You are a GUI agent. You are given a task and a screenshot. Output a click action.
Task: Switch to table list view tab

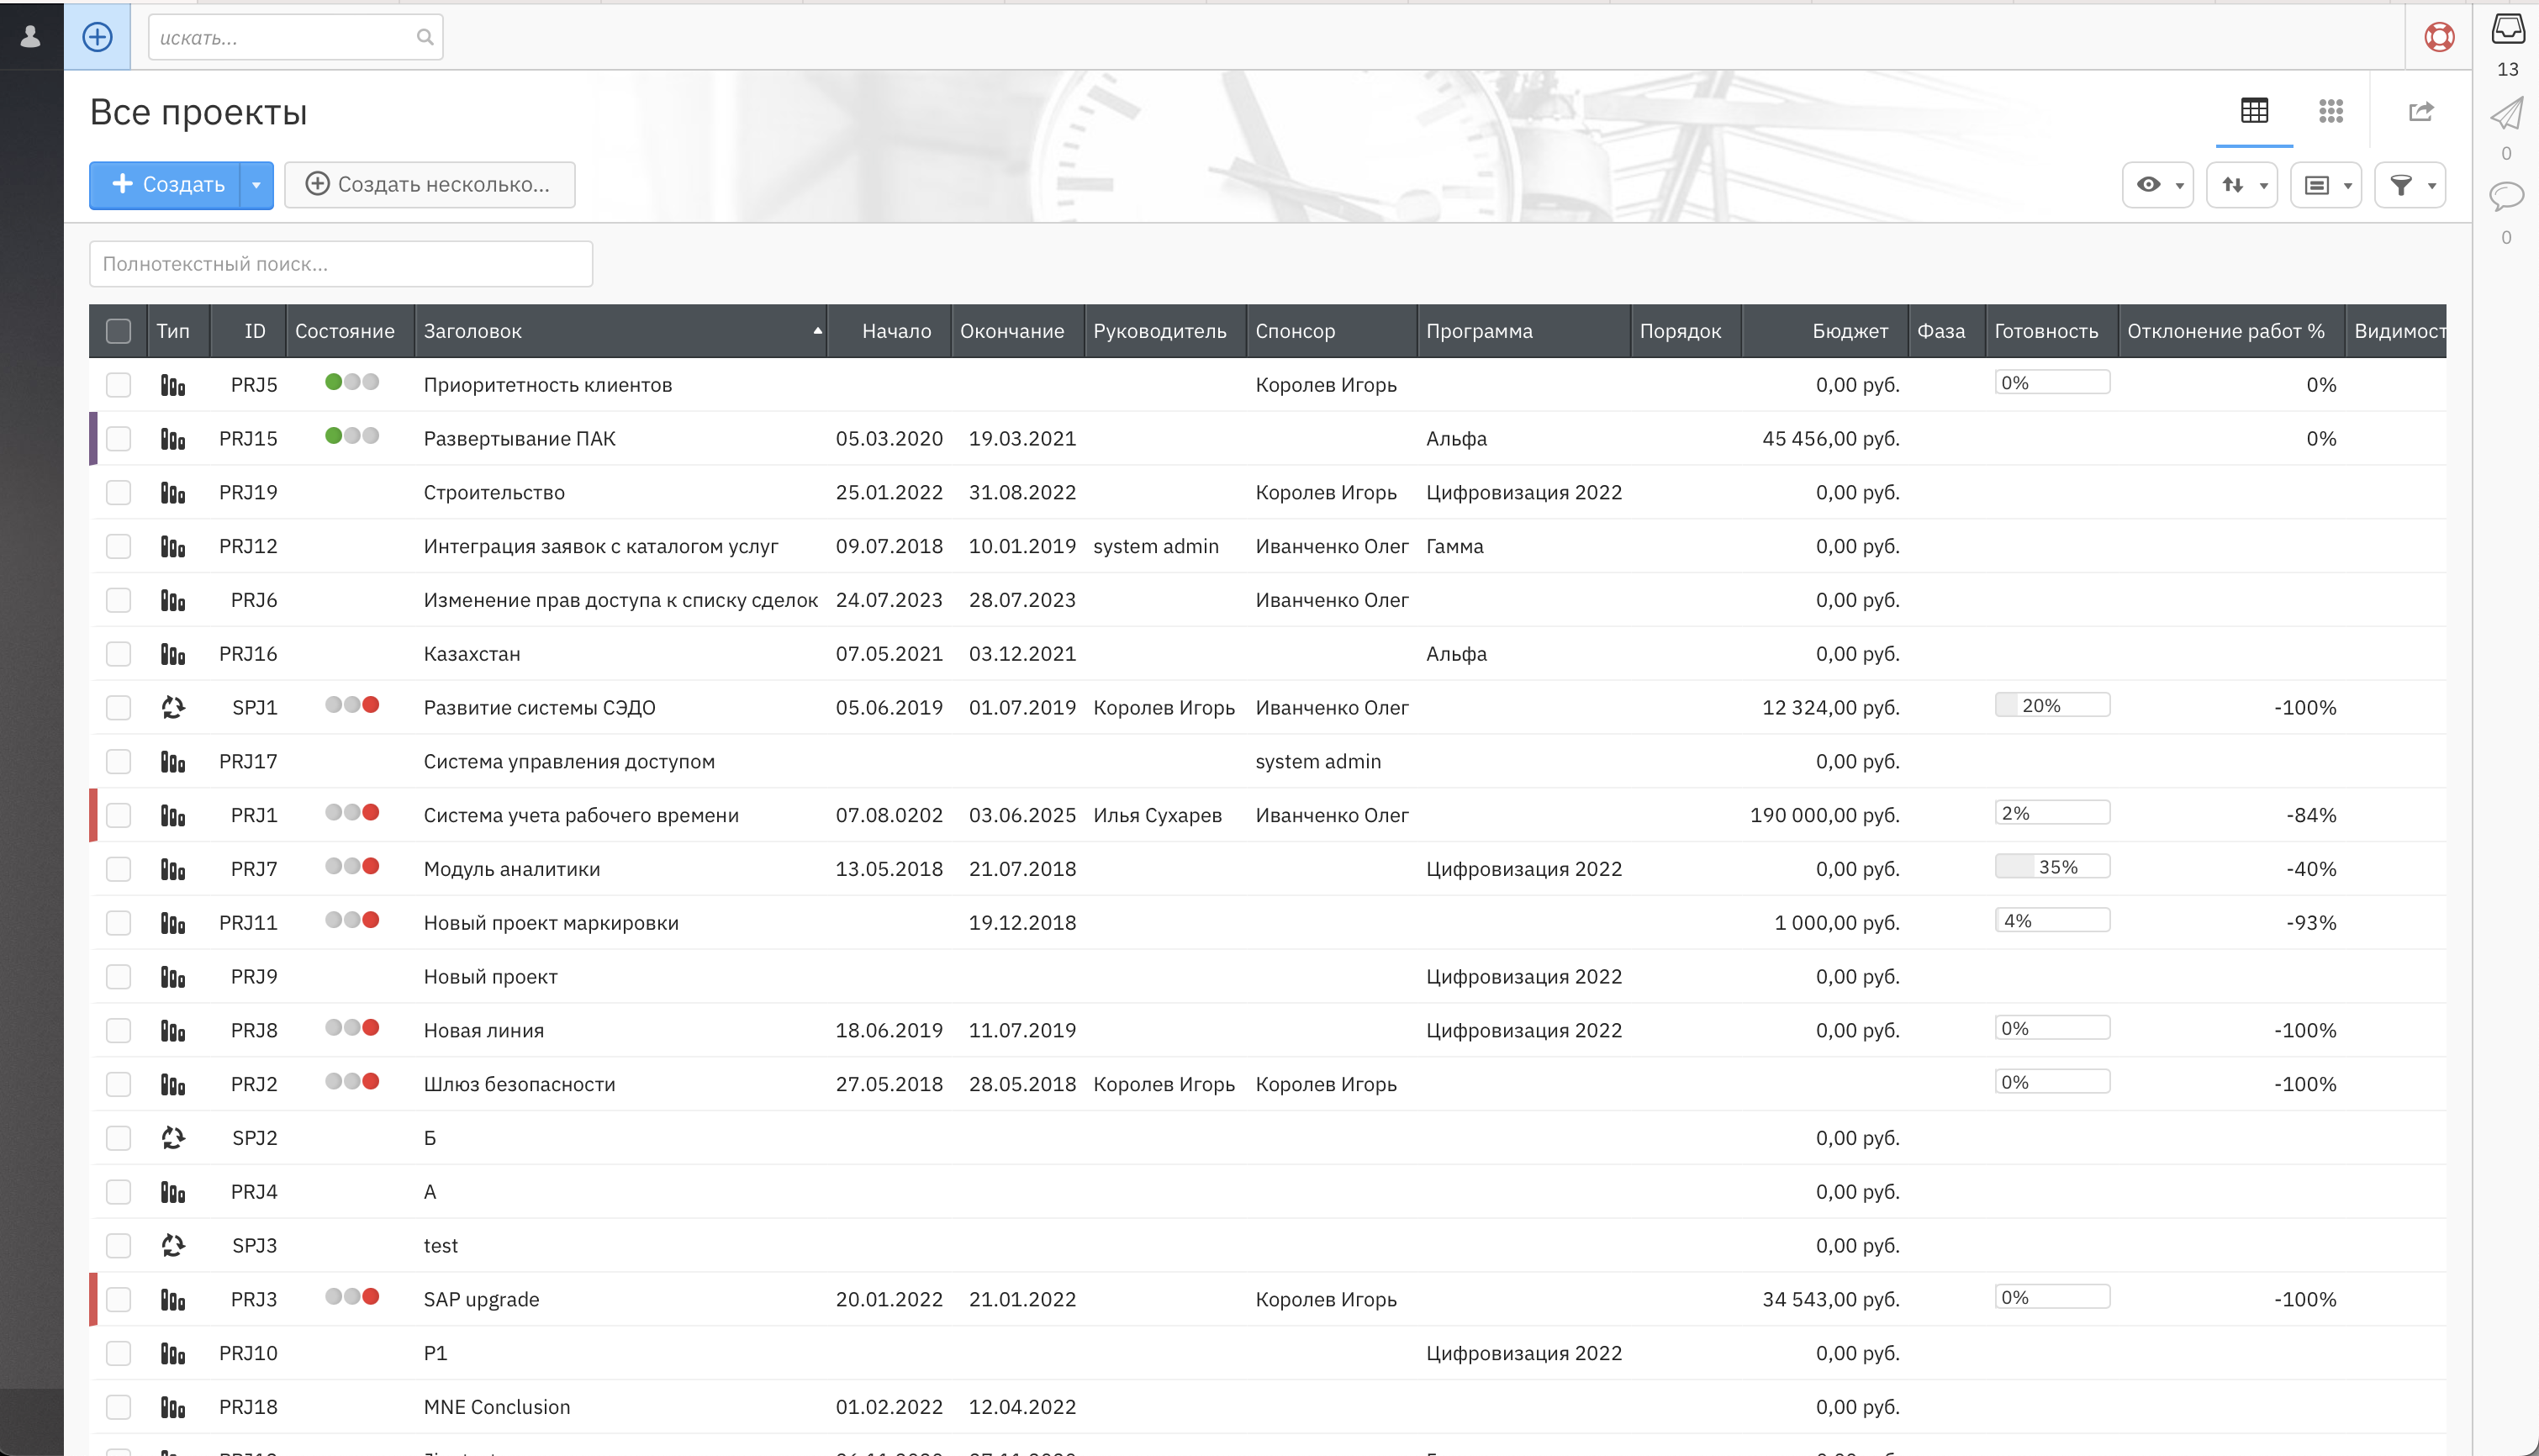(2254, 111)
